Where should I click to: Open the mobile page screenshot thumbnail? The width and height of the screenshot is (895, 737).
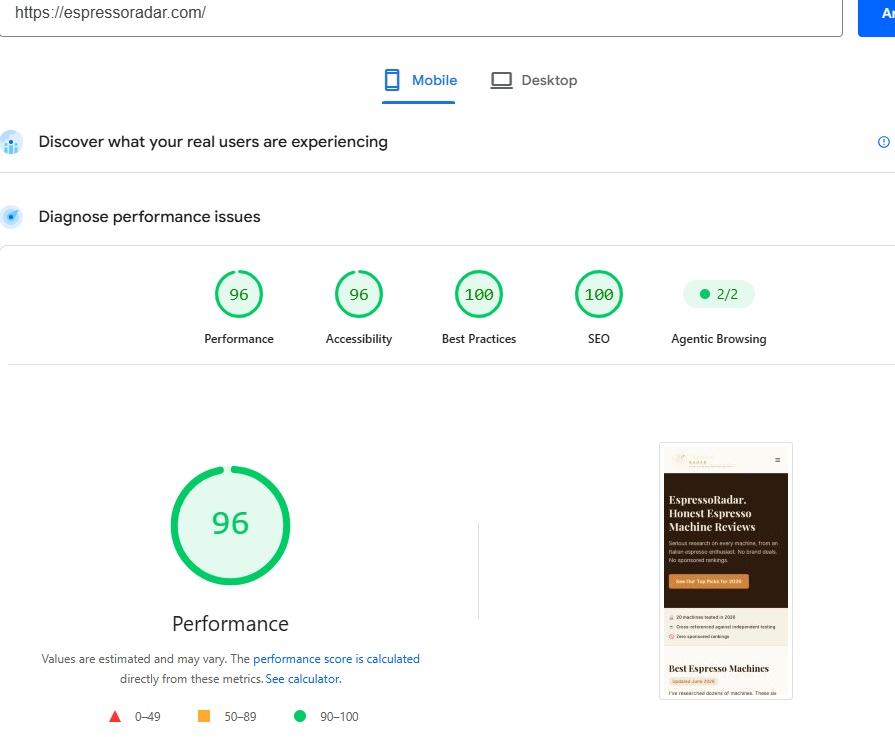coord(725,571)
